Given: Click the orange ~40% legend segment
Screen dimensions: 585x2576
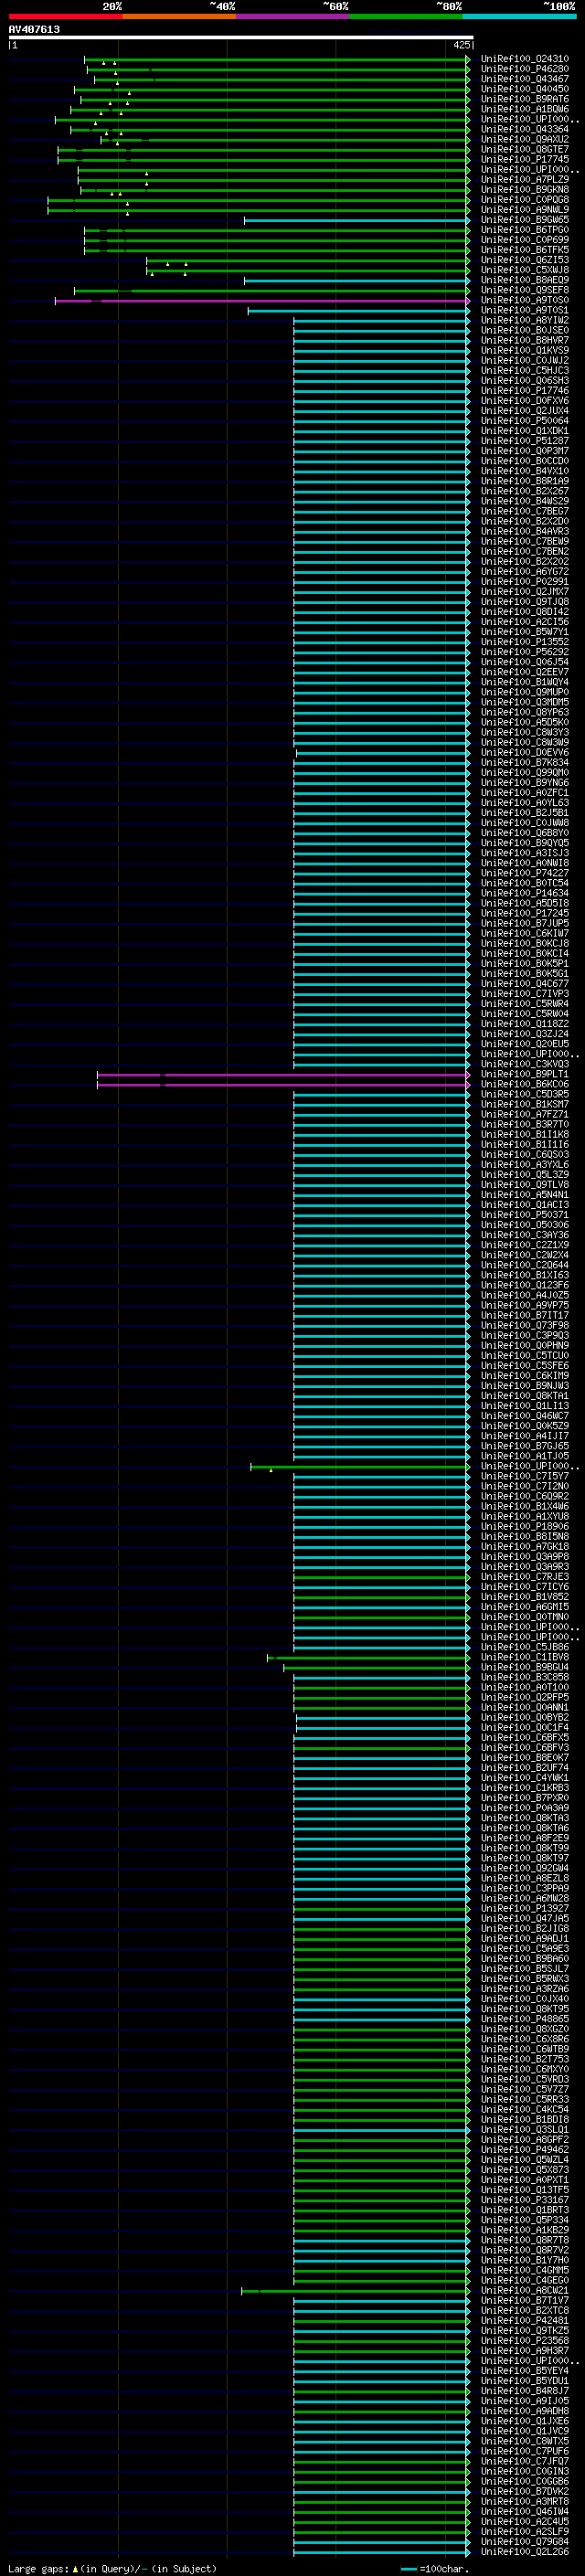Looking at the screenshot, I should click(179, 16).
